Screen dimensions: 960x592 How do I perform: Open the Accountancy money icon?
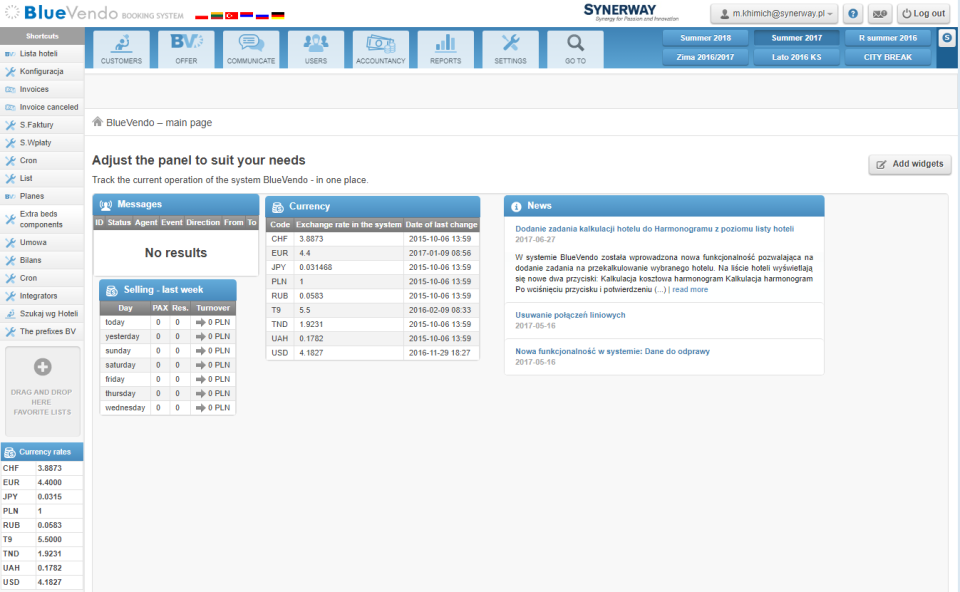point(381,49)
